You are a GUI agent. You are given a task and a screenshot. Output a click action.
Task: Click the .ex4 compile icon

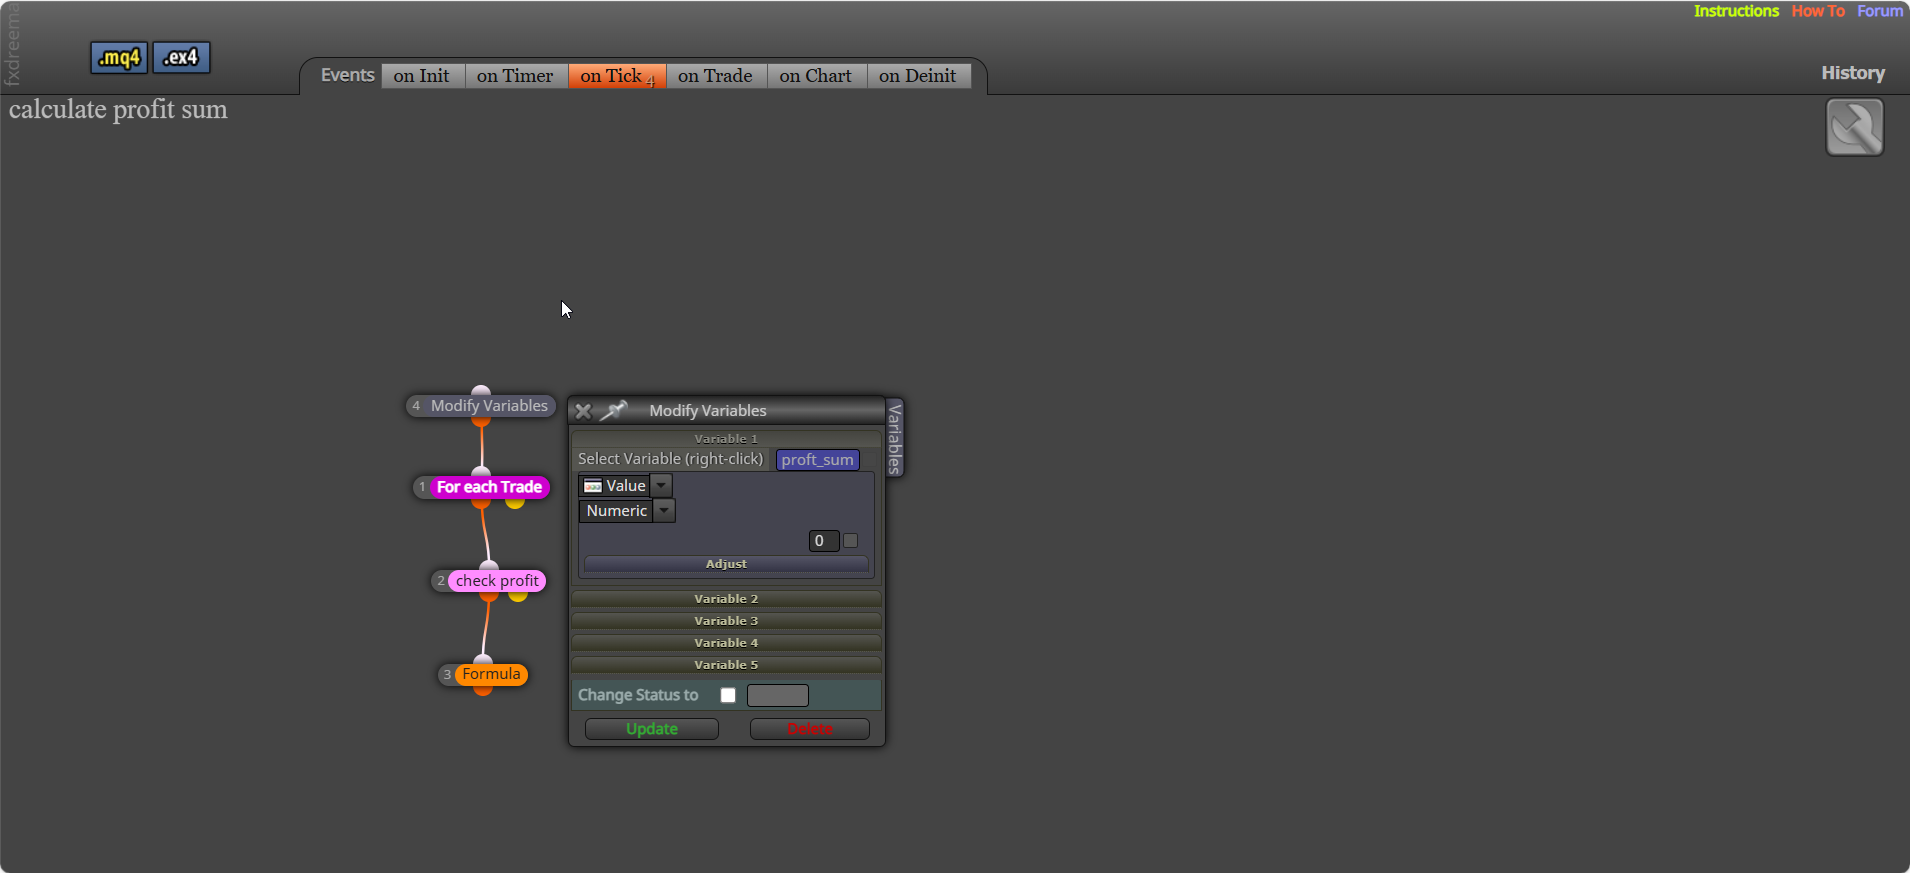point(181,58)
